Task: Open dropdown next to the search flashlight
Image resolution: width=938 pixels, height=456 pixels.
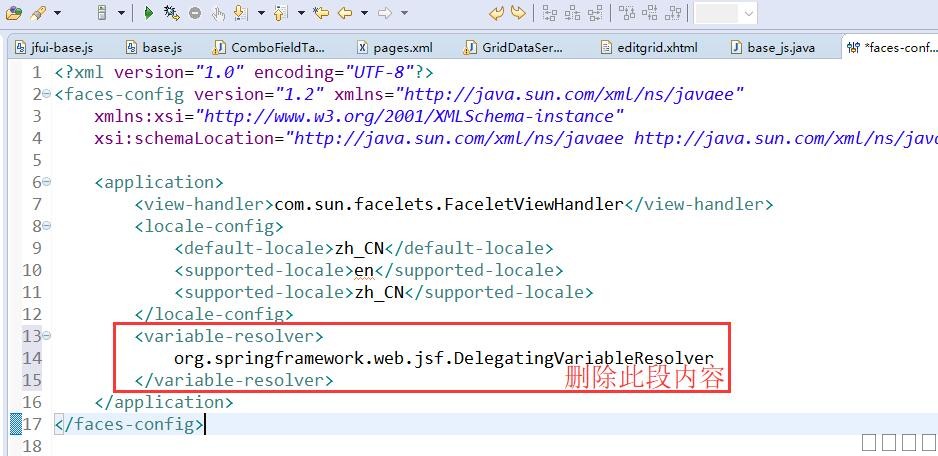Action: [x=56, y=13]
